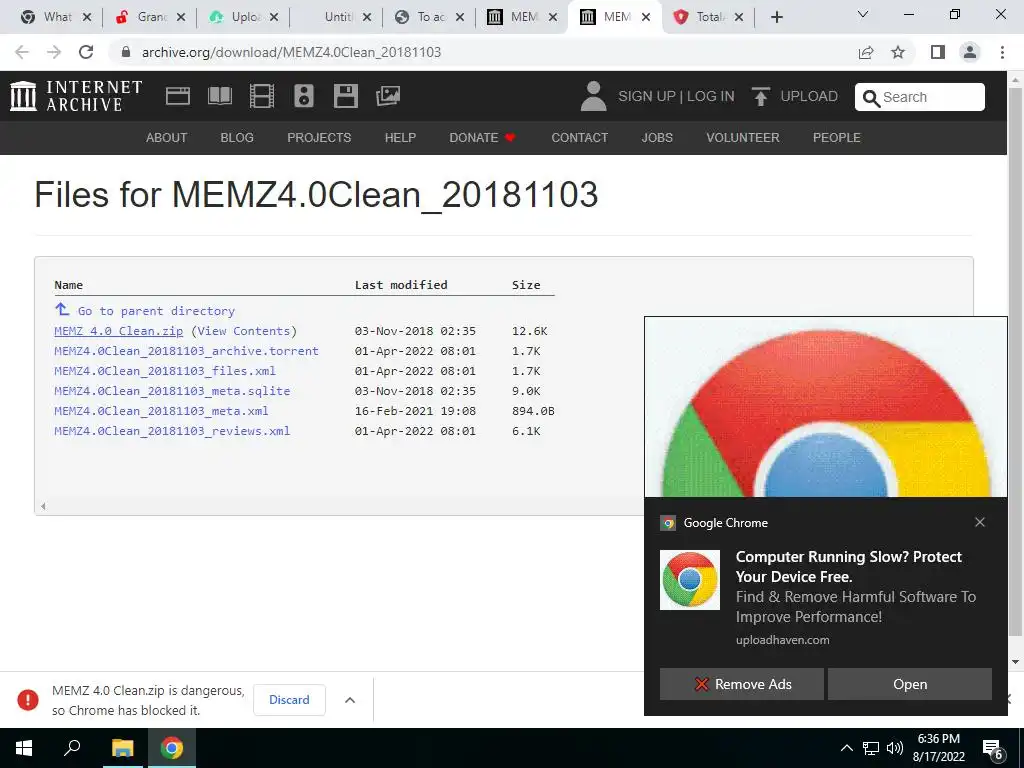
Task: Click the red download warning icon
Action: coord(27,699)
